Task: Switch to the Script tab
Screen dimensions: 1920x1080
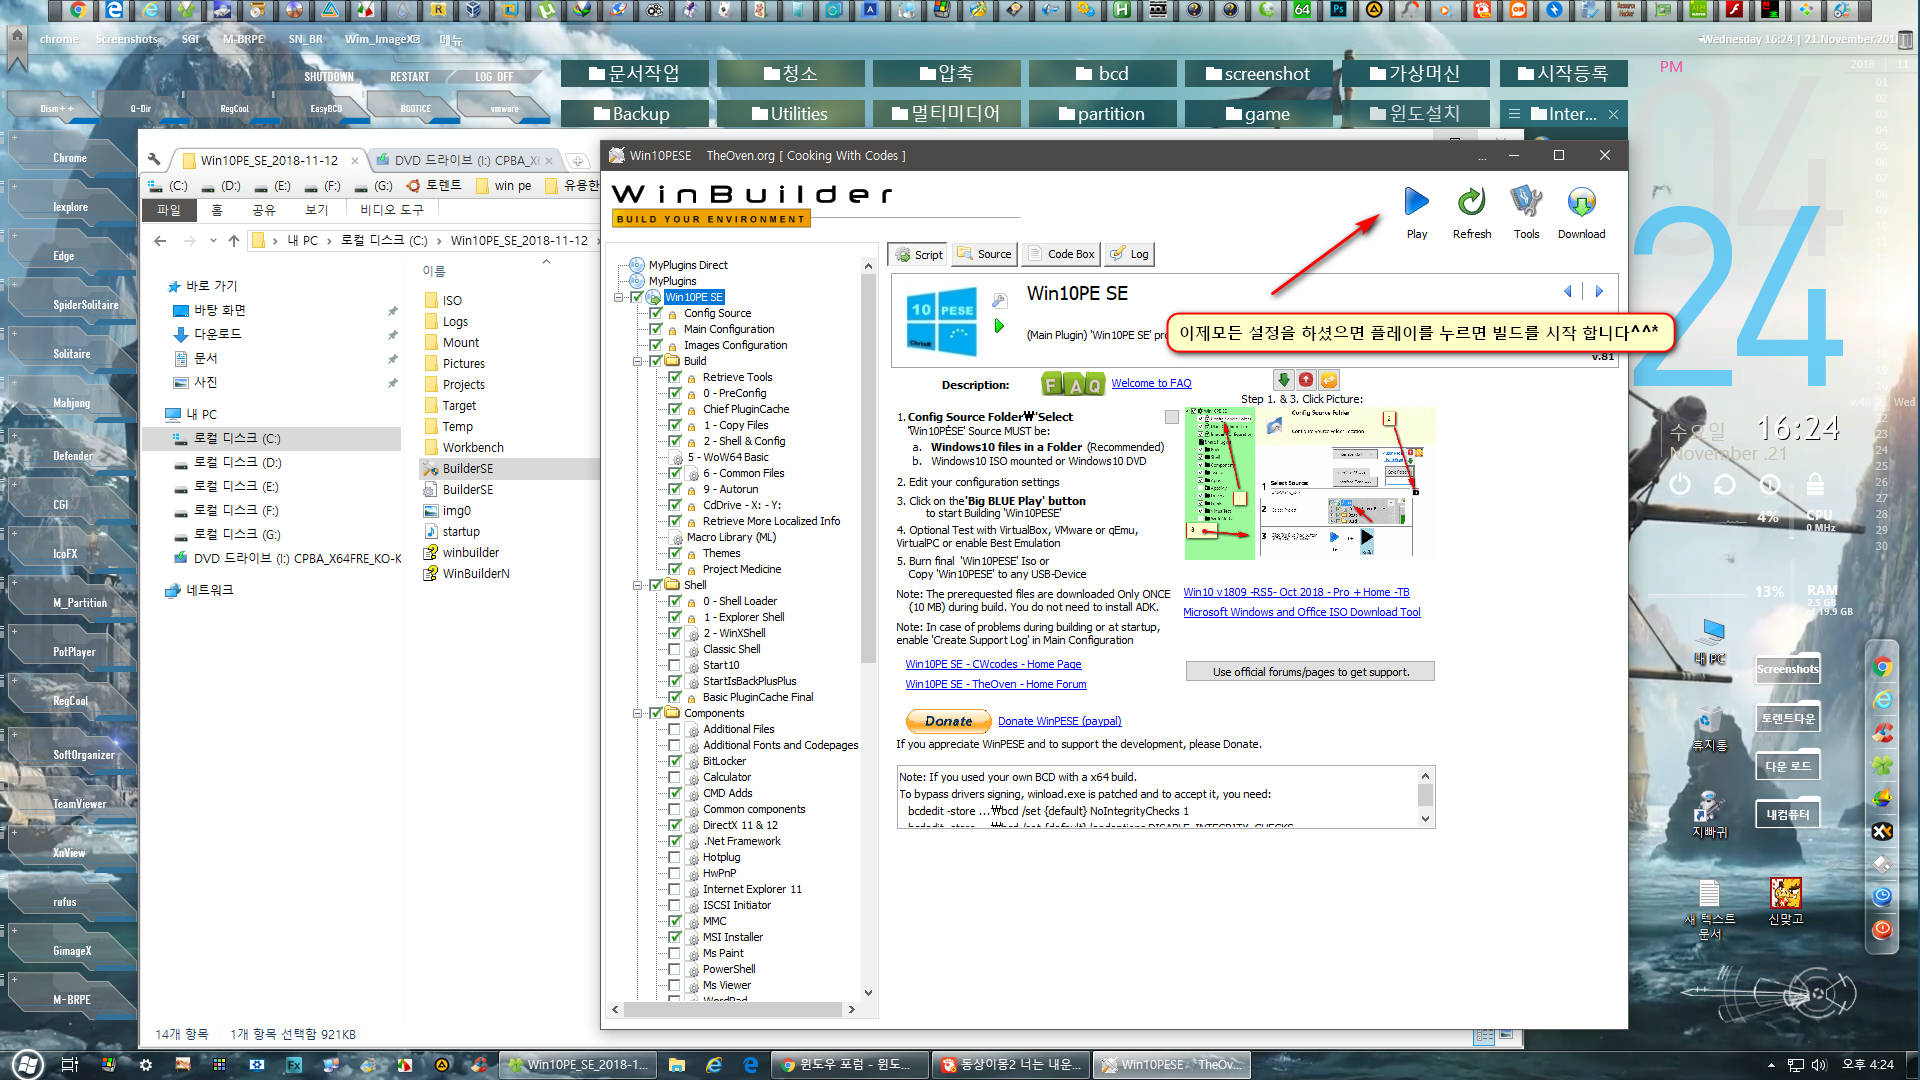Action: tap(918, 254)
